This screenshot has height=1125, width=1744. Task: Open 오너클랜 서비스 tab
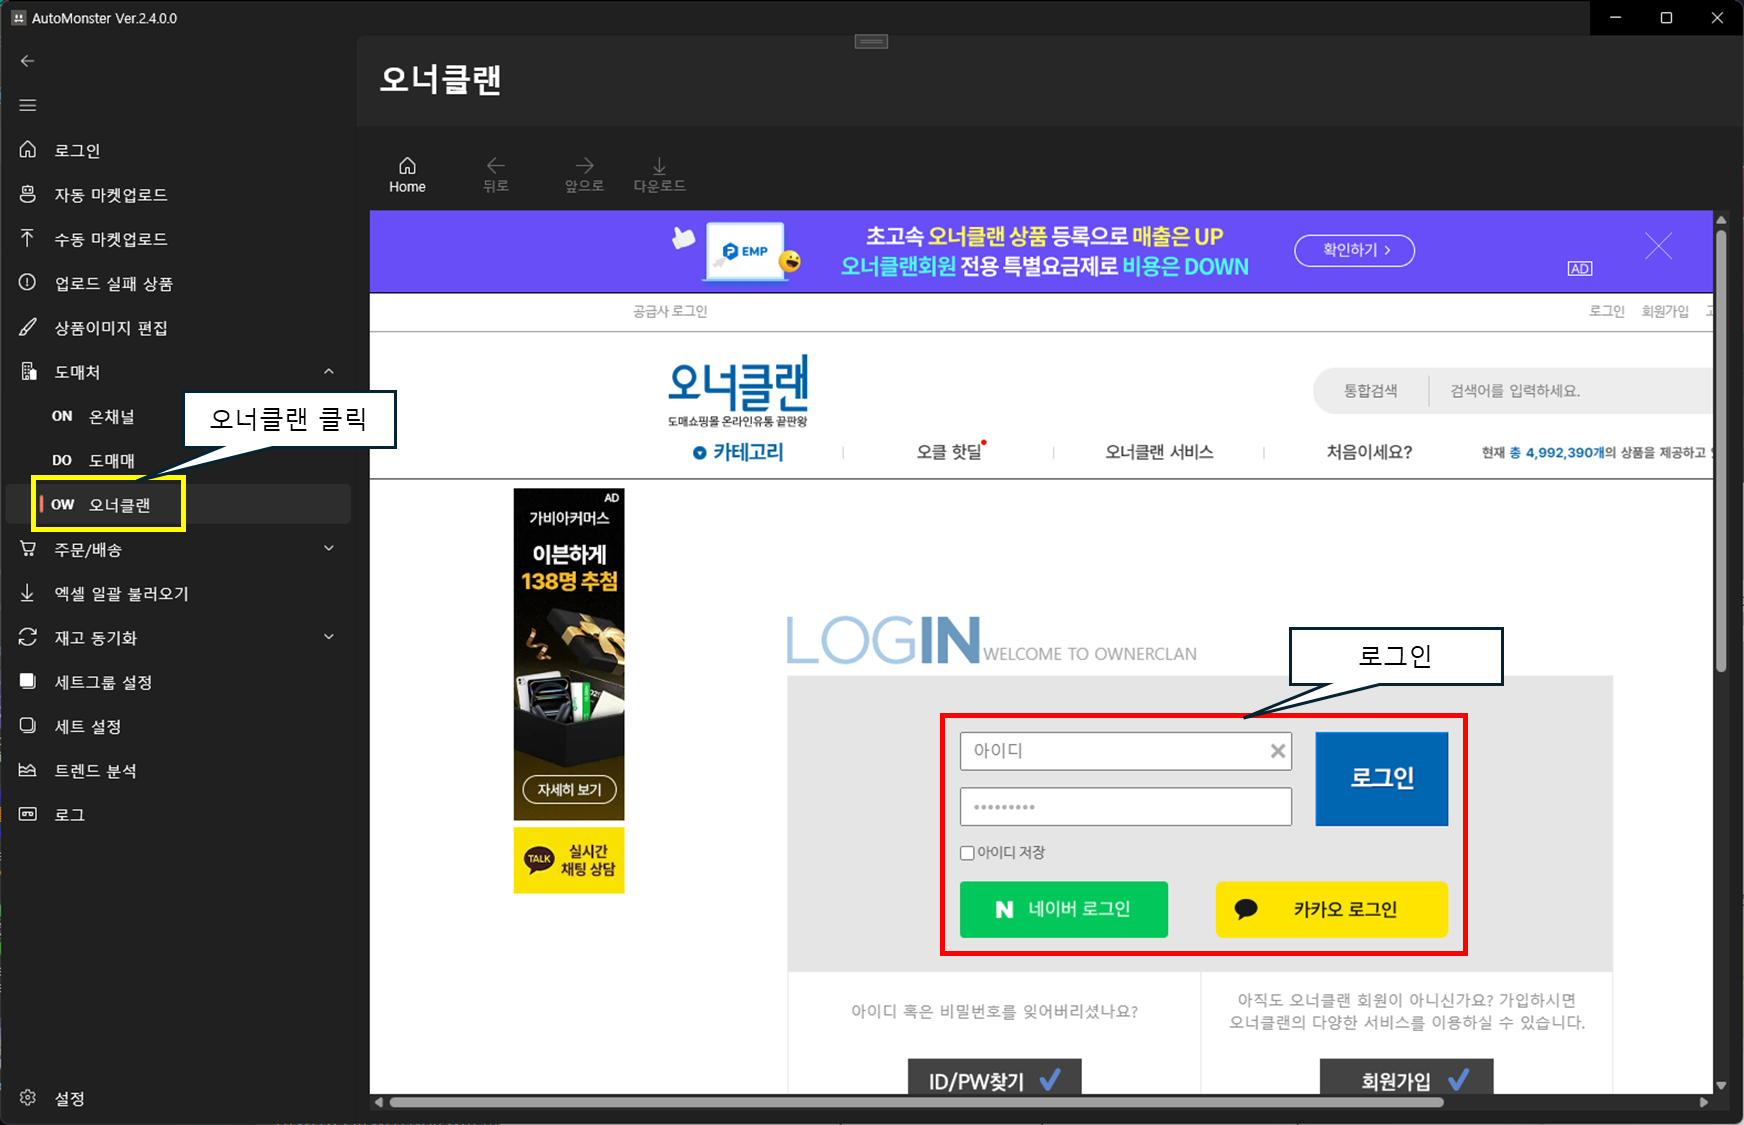1159,452
